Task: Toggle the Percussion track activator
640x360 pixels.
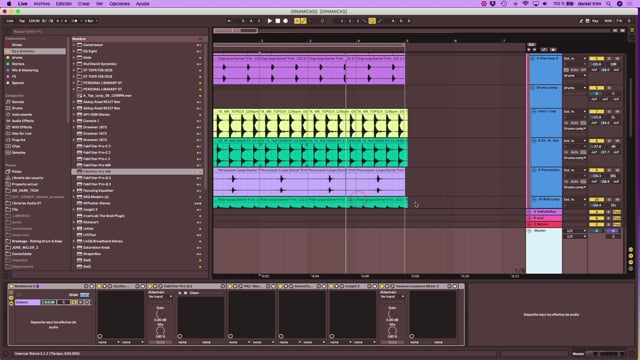Action: [x=596, y=170]
